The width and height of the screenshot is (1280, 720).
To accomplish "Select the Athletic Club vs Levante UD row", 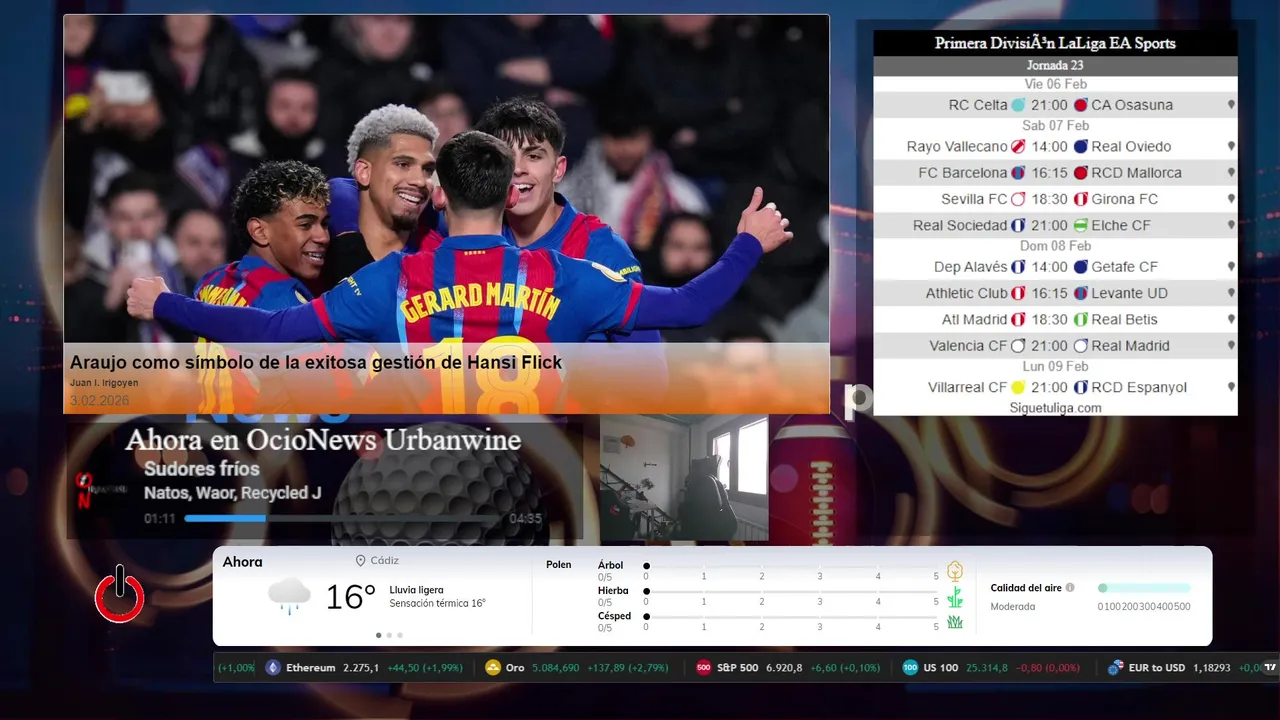I will 1055,293.
